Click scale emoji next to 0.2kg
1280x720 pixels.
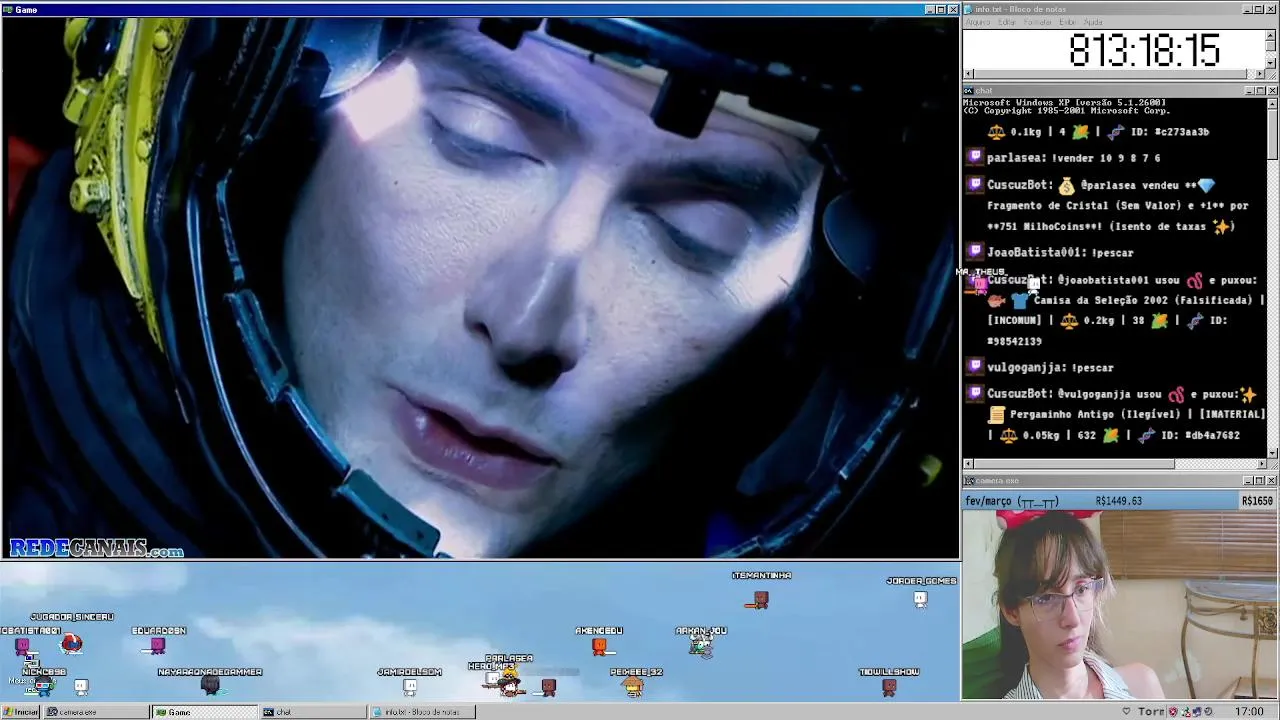(1069, 321)
